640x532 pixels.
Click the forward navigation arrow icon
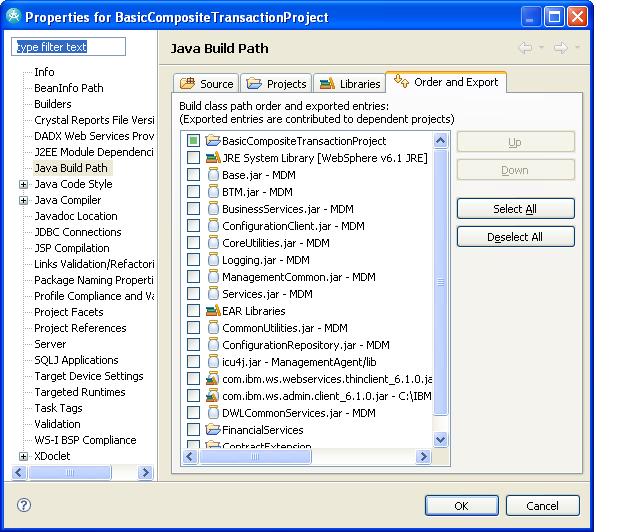coord(560,48)
